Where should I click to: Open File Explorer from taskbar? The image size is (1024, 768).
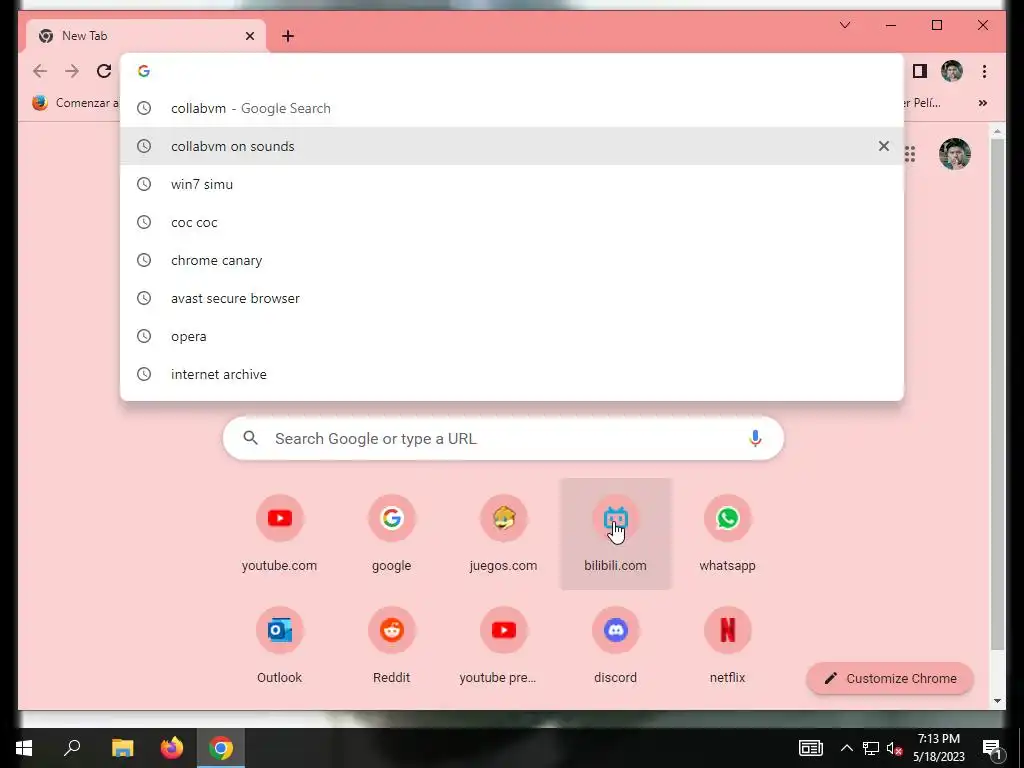pos(123,748)
